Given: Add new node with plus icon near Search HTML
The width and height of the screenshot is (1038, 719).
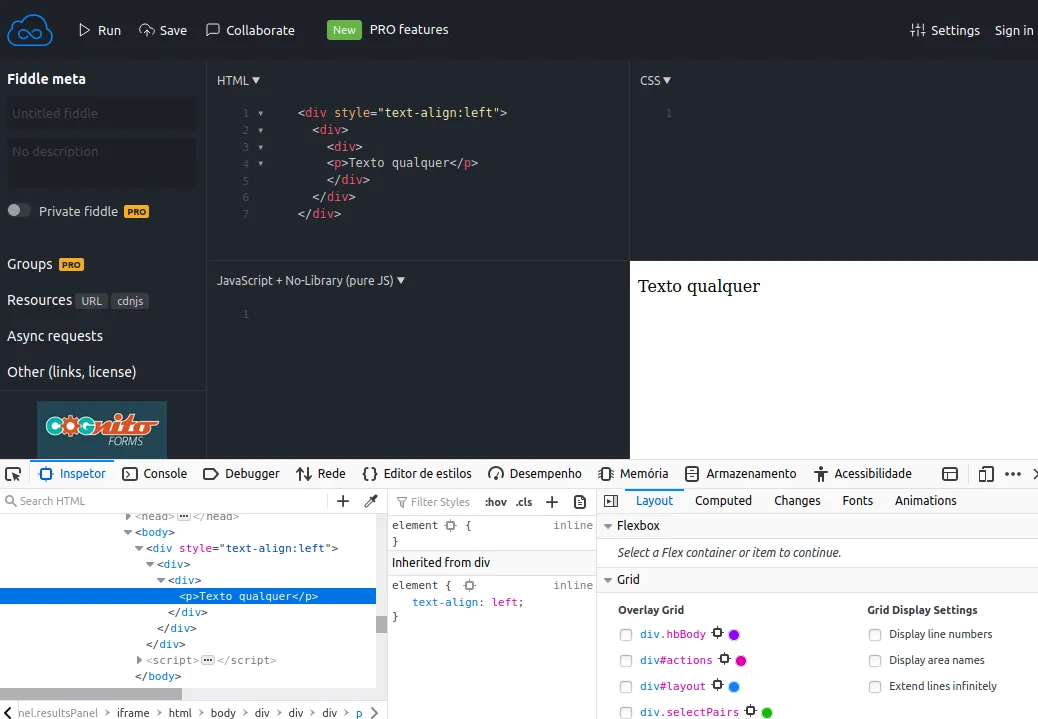Looking at the screenshot, I should point(343,501).
